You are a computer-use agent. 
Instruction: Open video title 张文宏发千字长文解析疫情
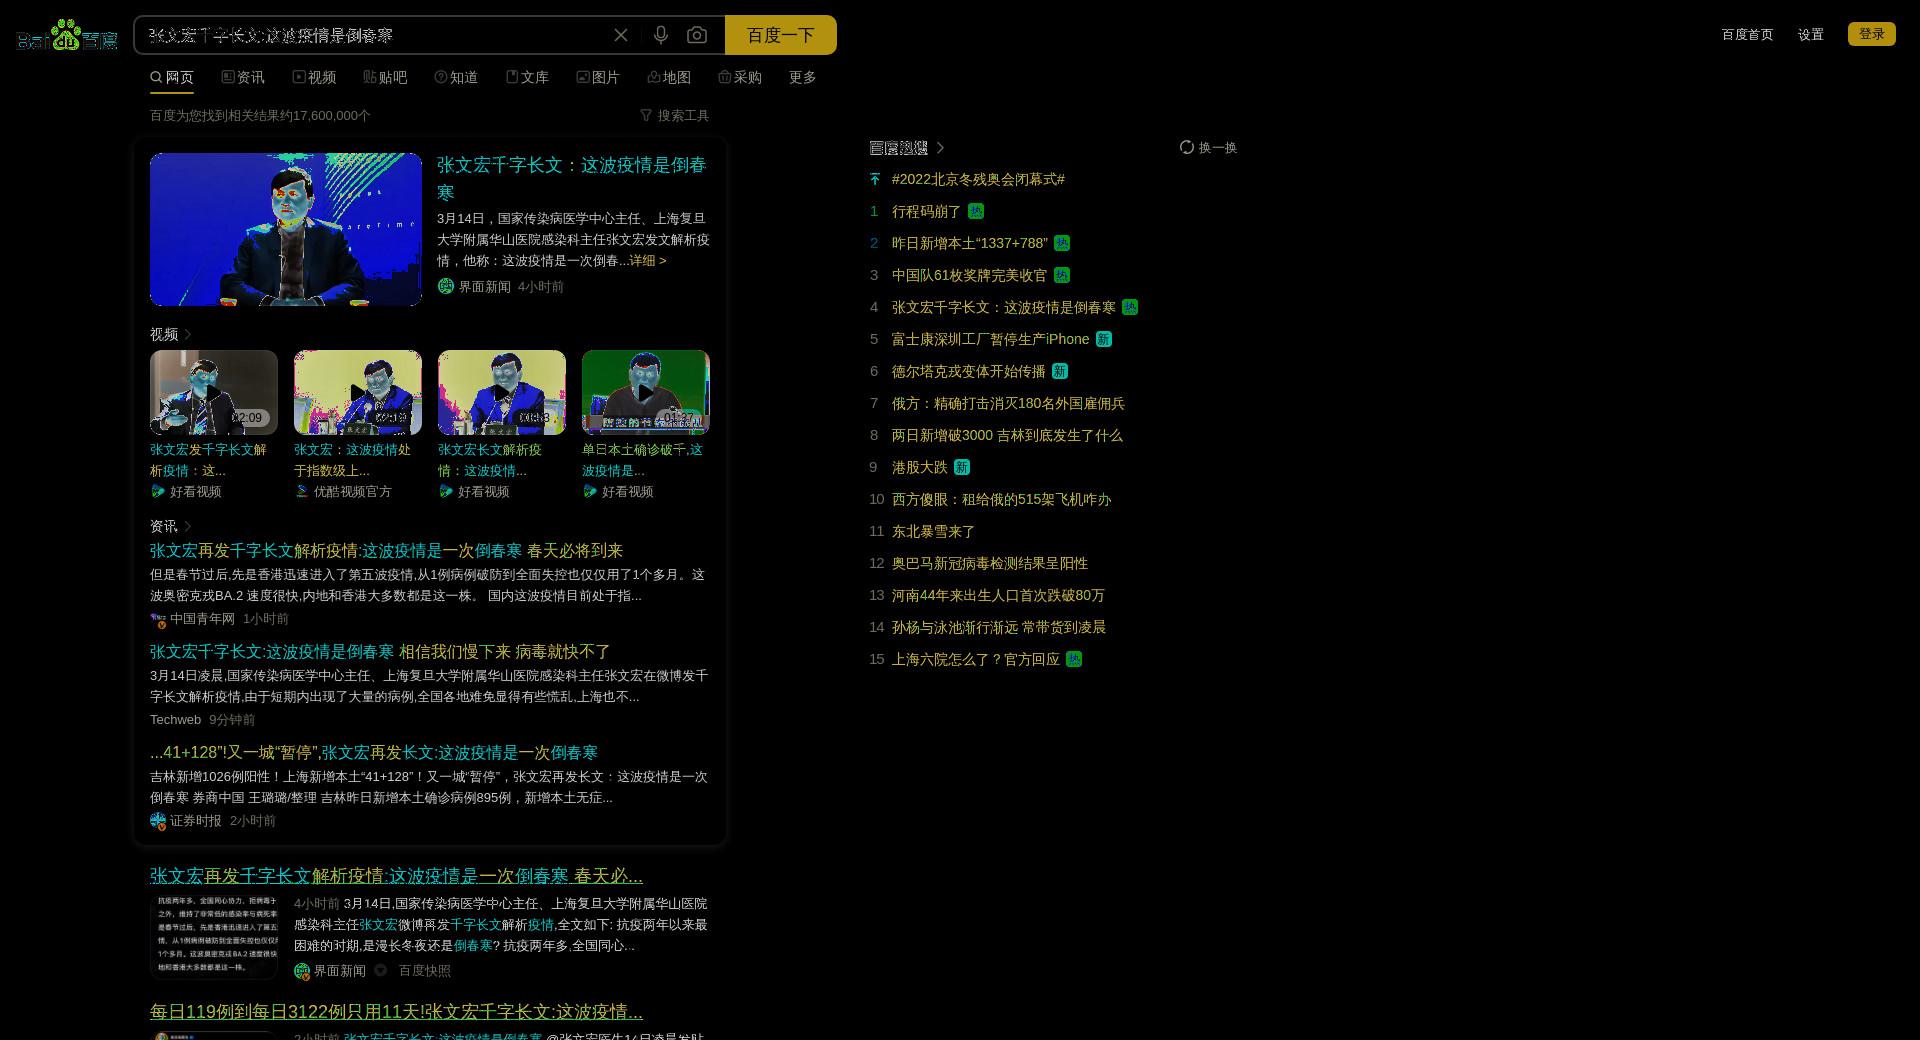click(x=209, y=460)
